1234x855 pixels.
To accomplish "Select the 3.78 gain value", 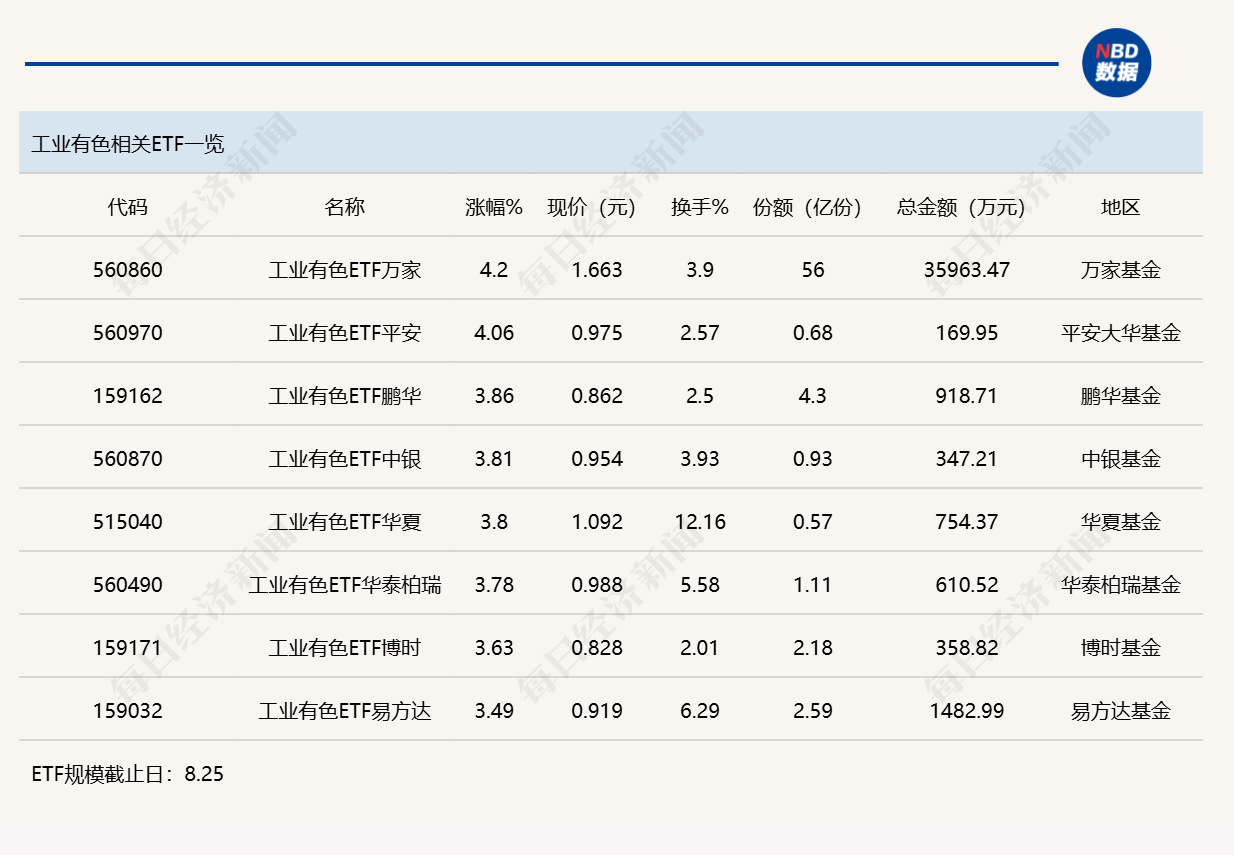I will [494, 585].
